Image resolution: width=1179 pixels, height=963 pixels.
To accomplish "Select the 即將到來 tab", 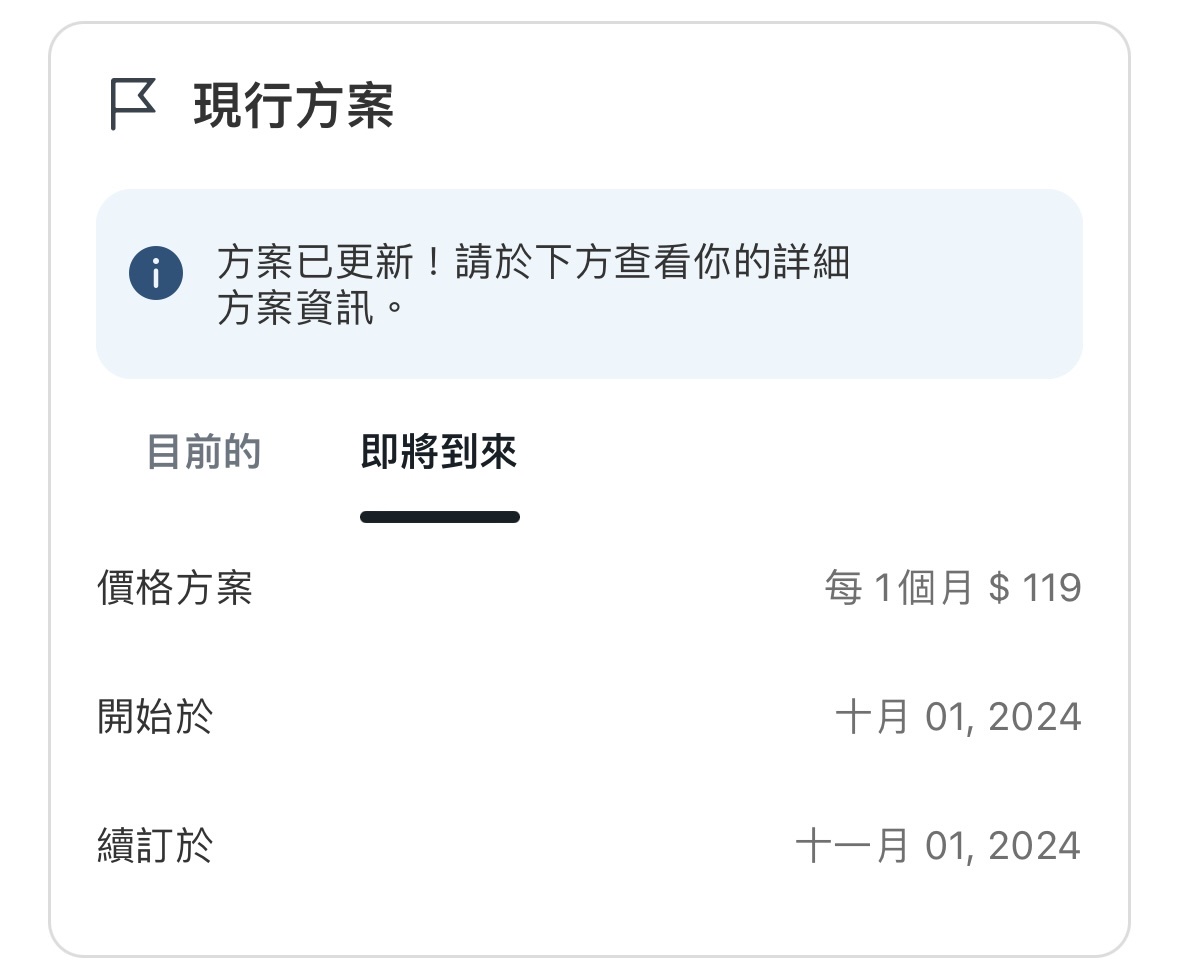I will [438, 452].
